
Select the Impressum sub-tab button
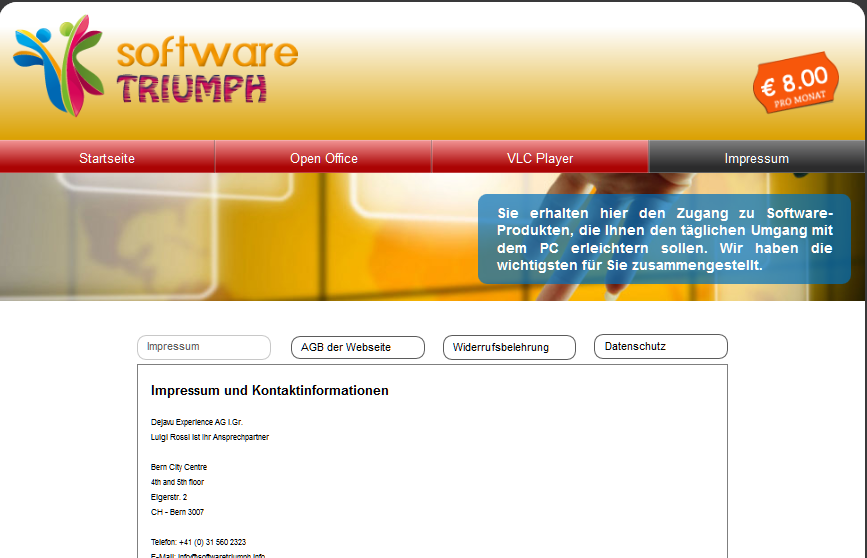point(204,347)
